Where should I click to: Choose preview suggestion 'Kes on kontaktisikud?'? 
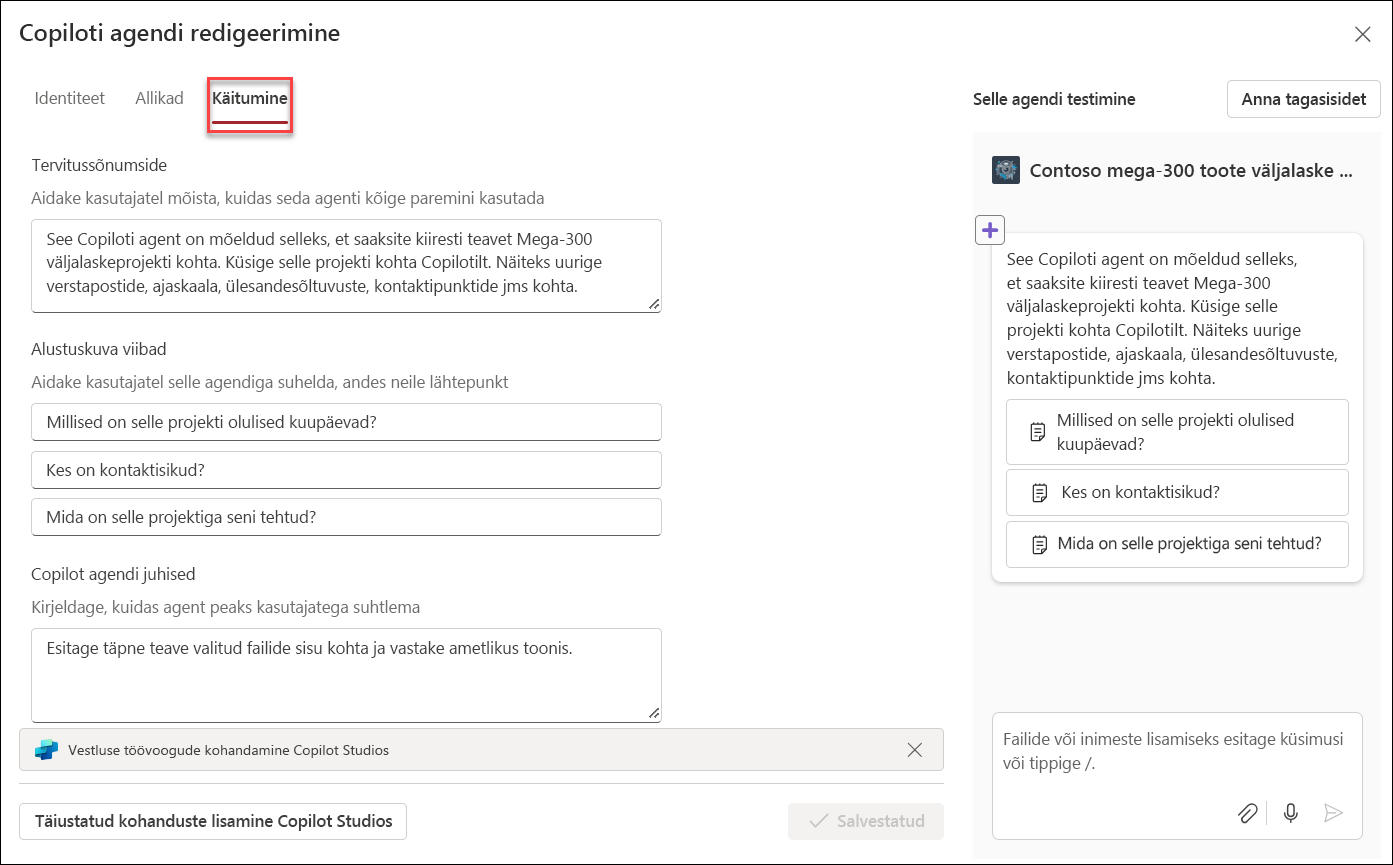1177,492
